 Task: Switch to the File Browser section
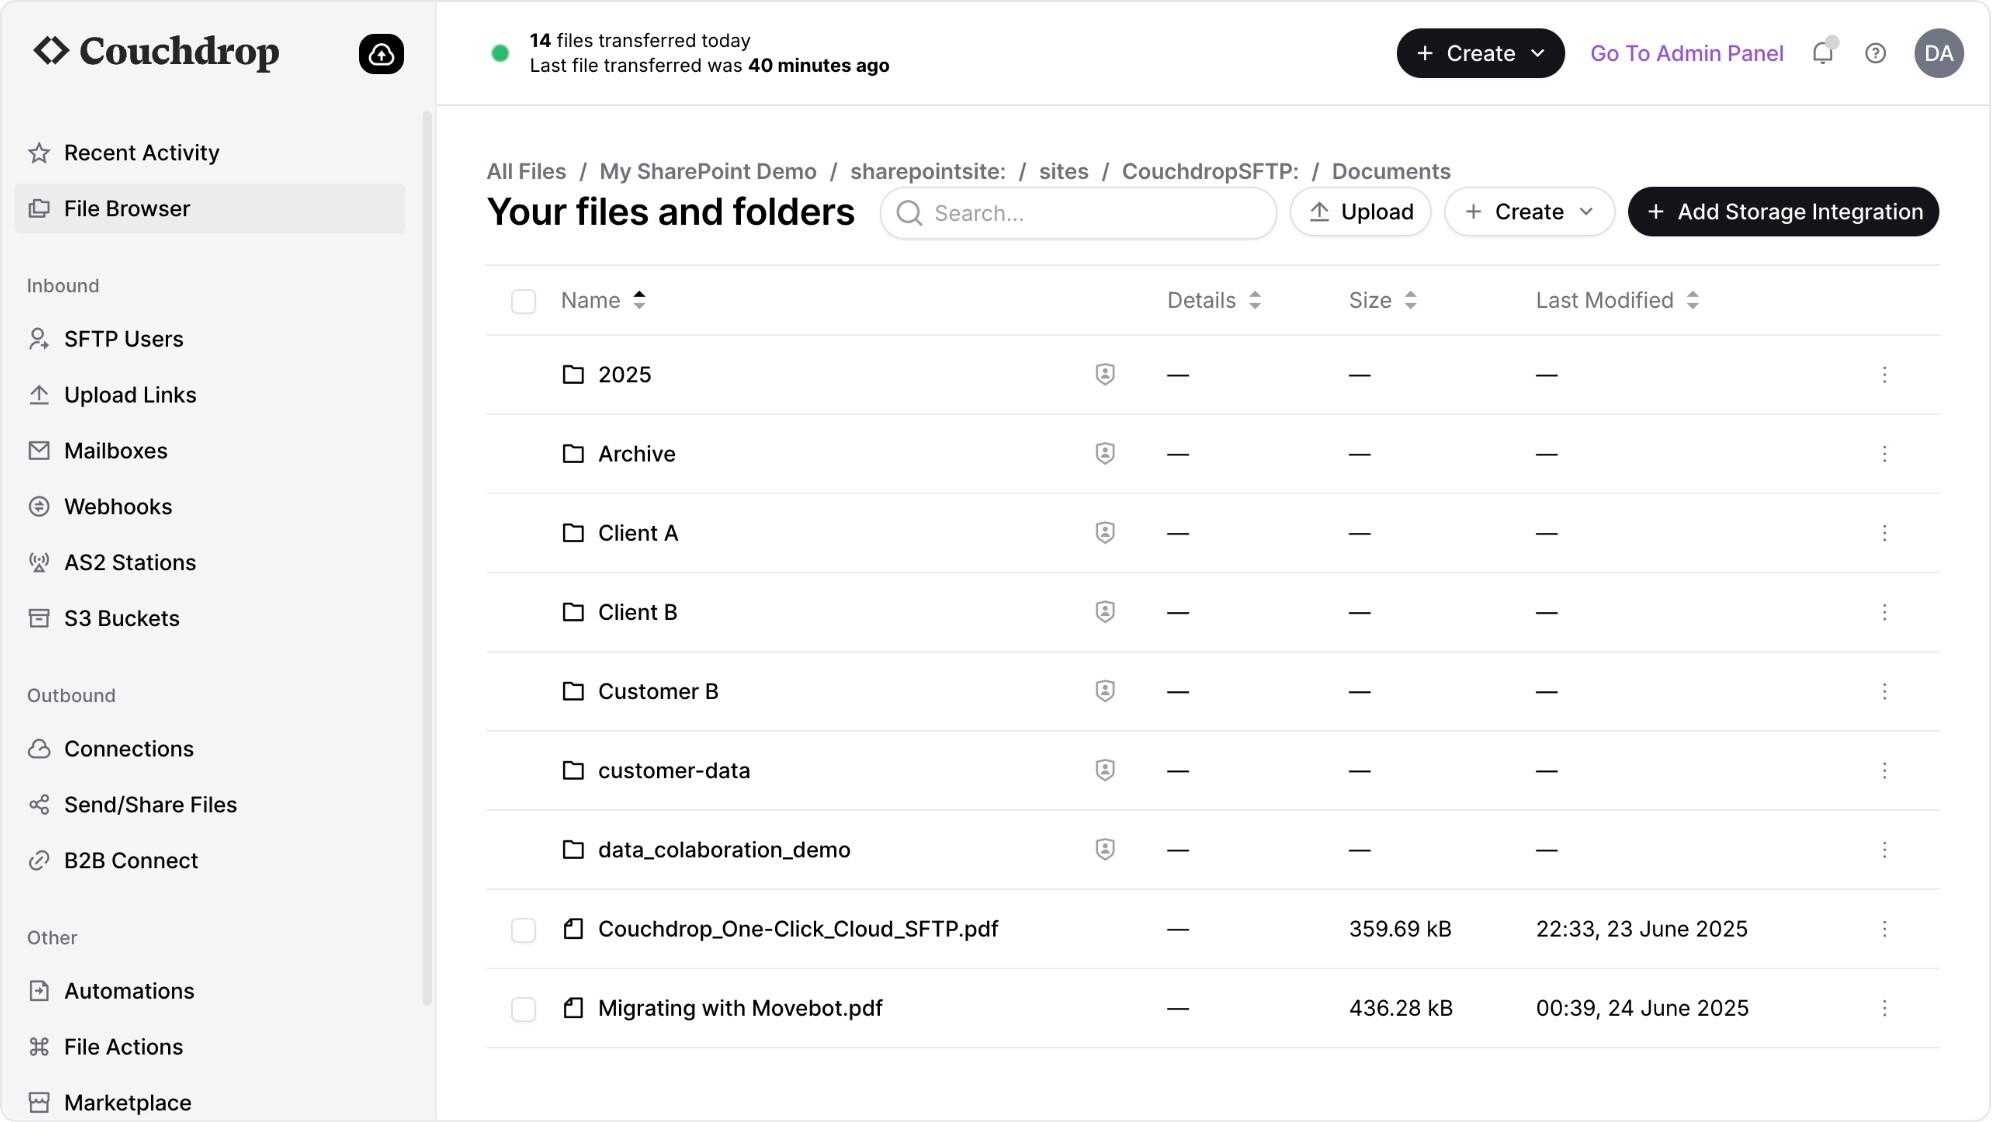coord(127,208)
